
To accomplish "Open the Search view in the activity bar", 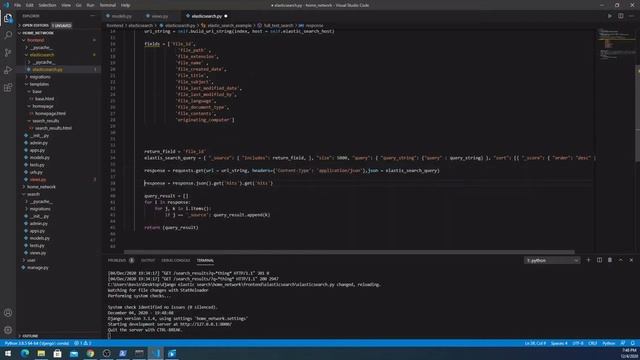I will point(8,35).
